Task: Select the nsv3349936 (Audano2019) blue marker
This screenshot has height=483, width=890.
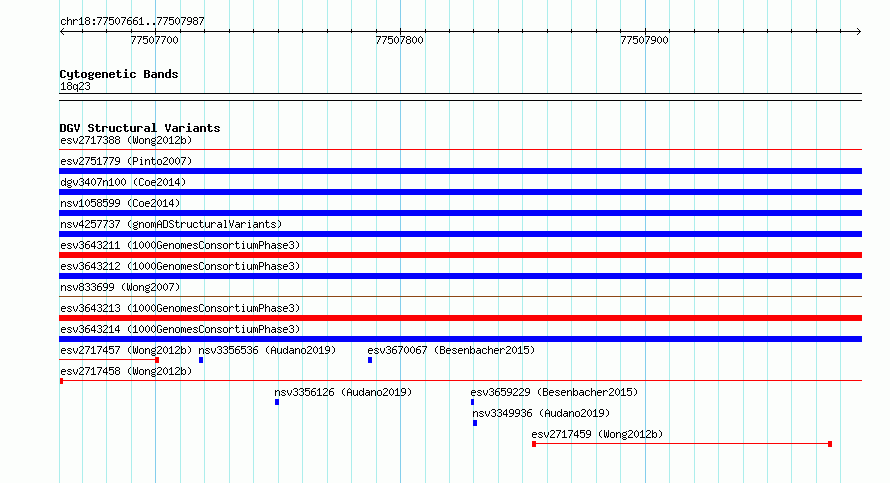Action: 475,423
